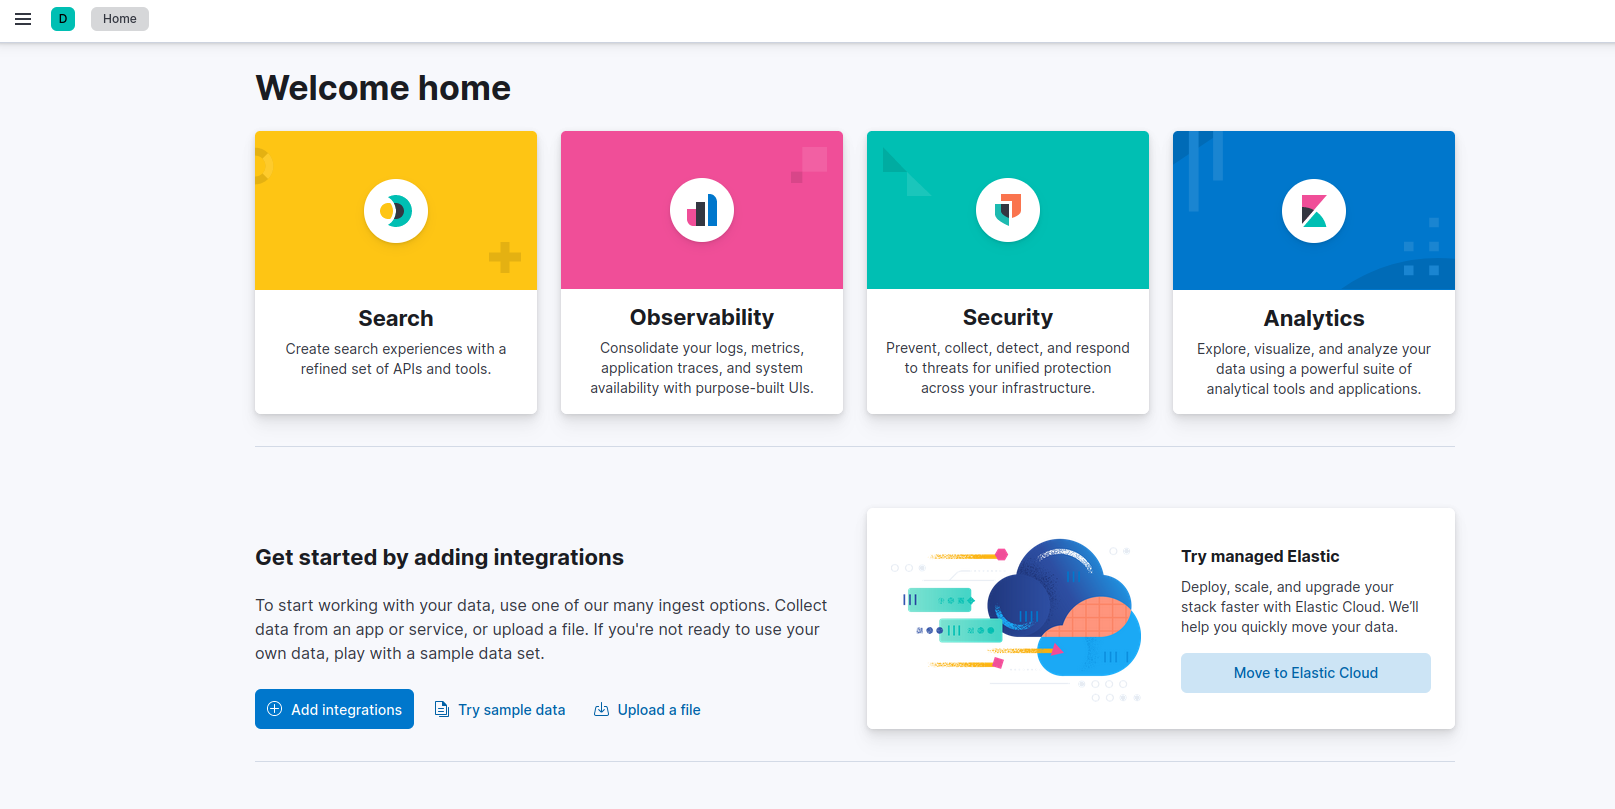Image resolution: width=1615 pixels, height=809 pixels.
Task: Click the Try managed Elastic heading
Action: [1260, 556]
